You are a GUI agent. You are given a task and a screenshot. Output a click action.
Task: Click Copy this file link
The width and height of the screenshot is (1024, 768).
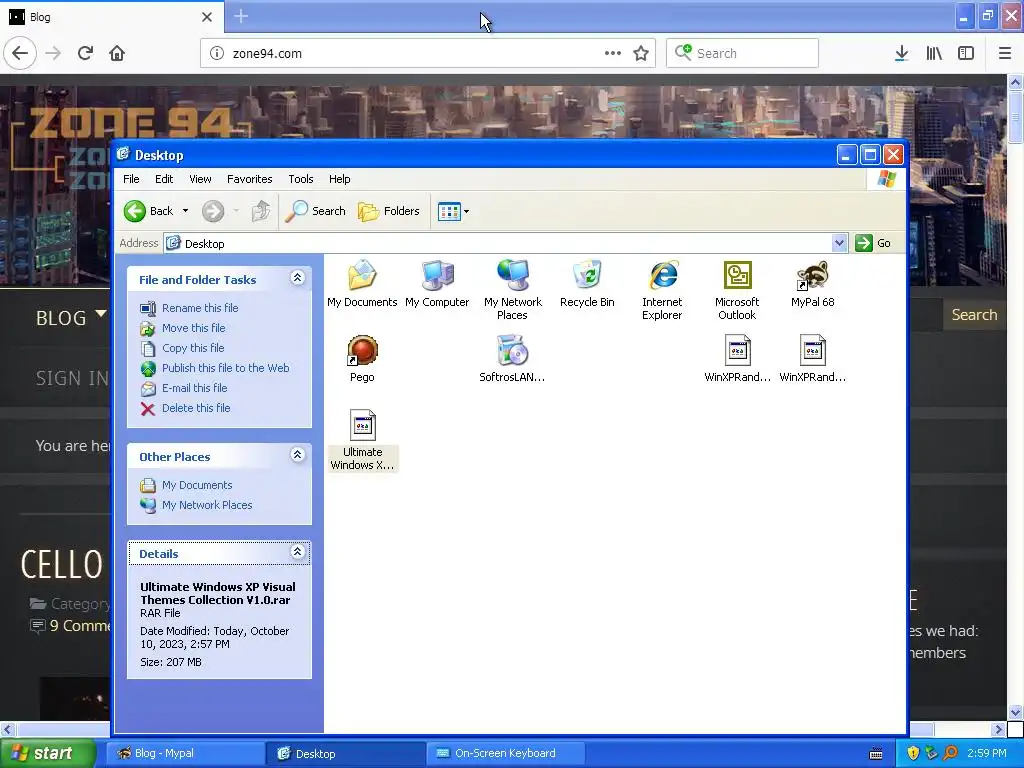click(193, 348)
